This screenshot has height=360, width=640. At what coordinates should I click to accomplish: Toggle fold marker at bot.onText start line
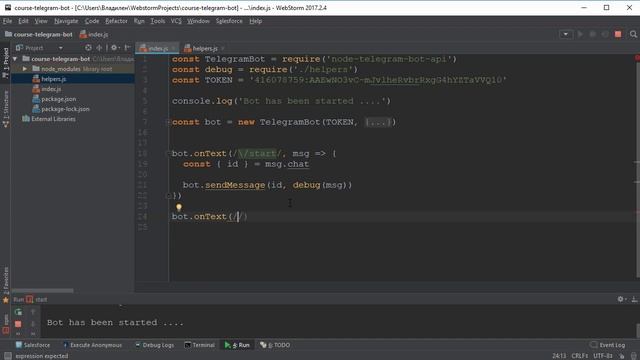coord(168,153)
